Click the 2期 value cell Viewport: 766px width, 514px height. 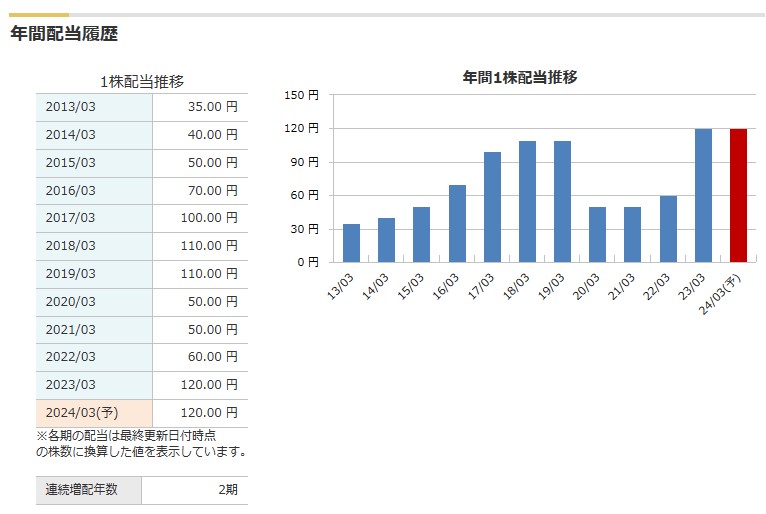(x=195, y=490)
